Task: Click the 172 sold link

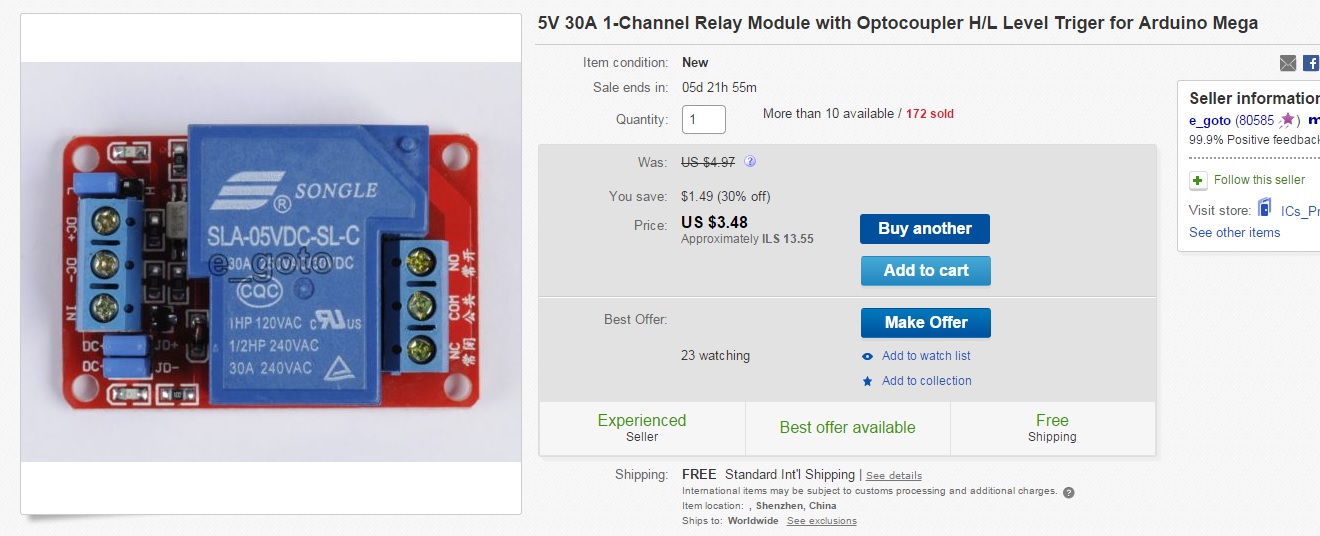Action: 929,114
